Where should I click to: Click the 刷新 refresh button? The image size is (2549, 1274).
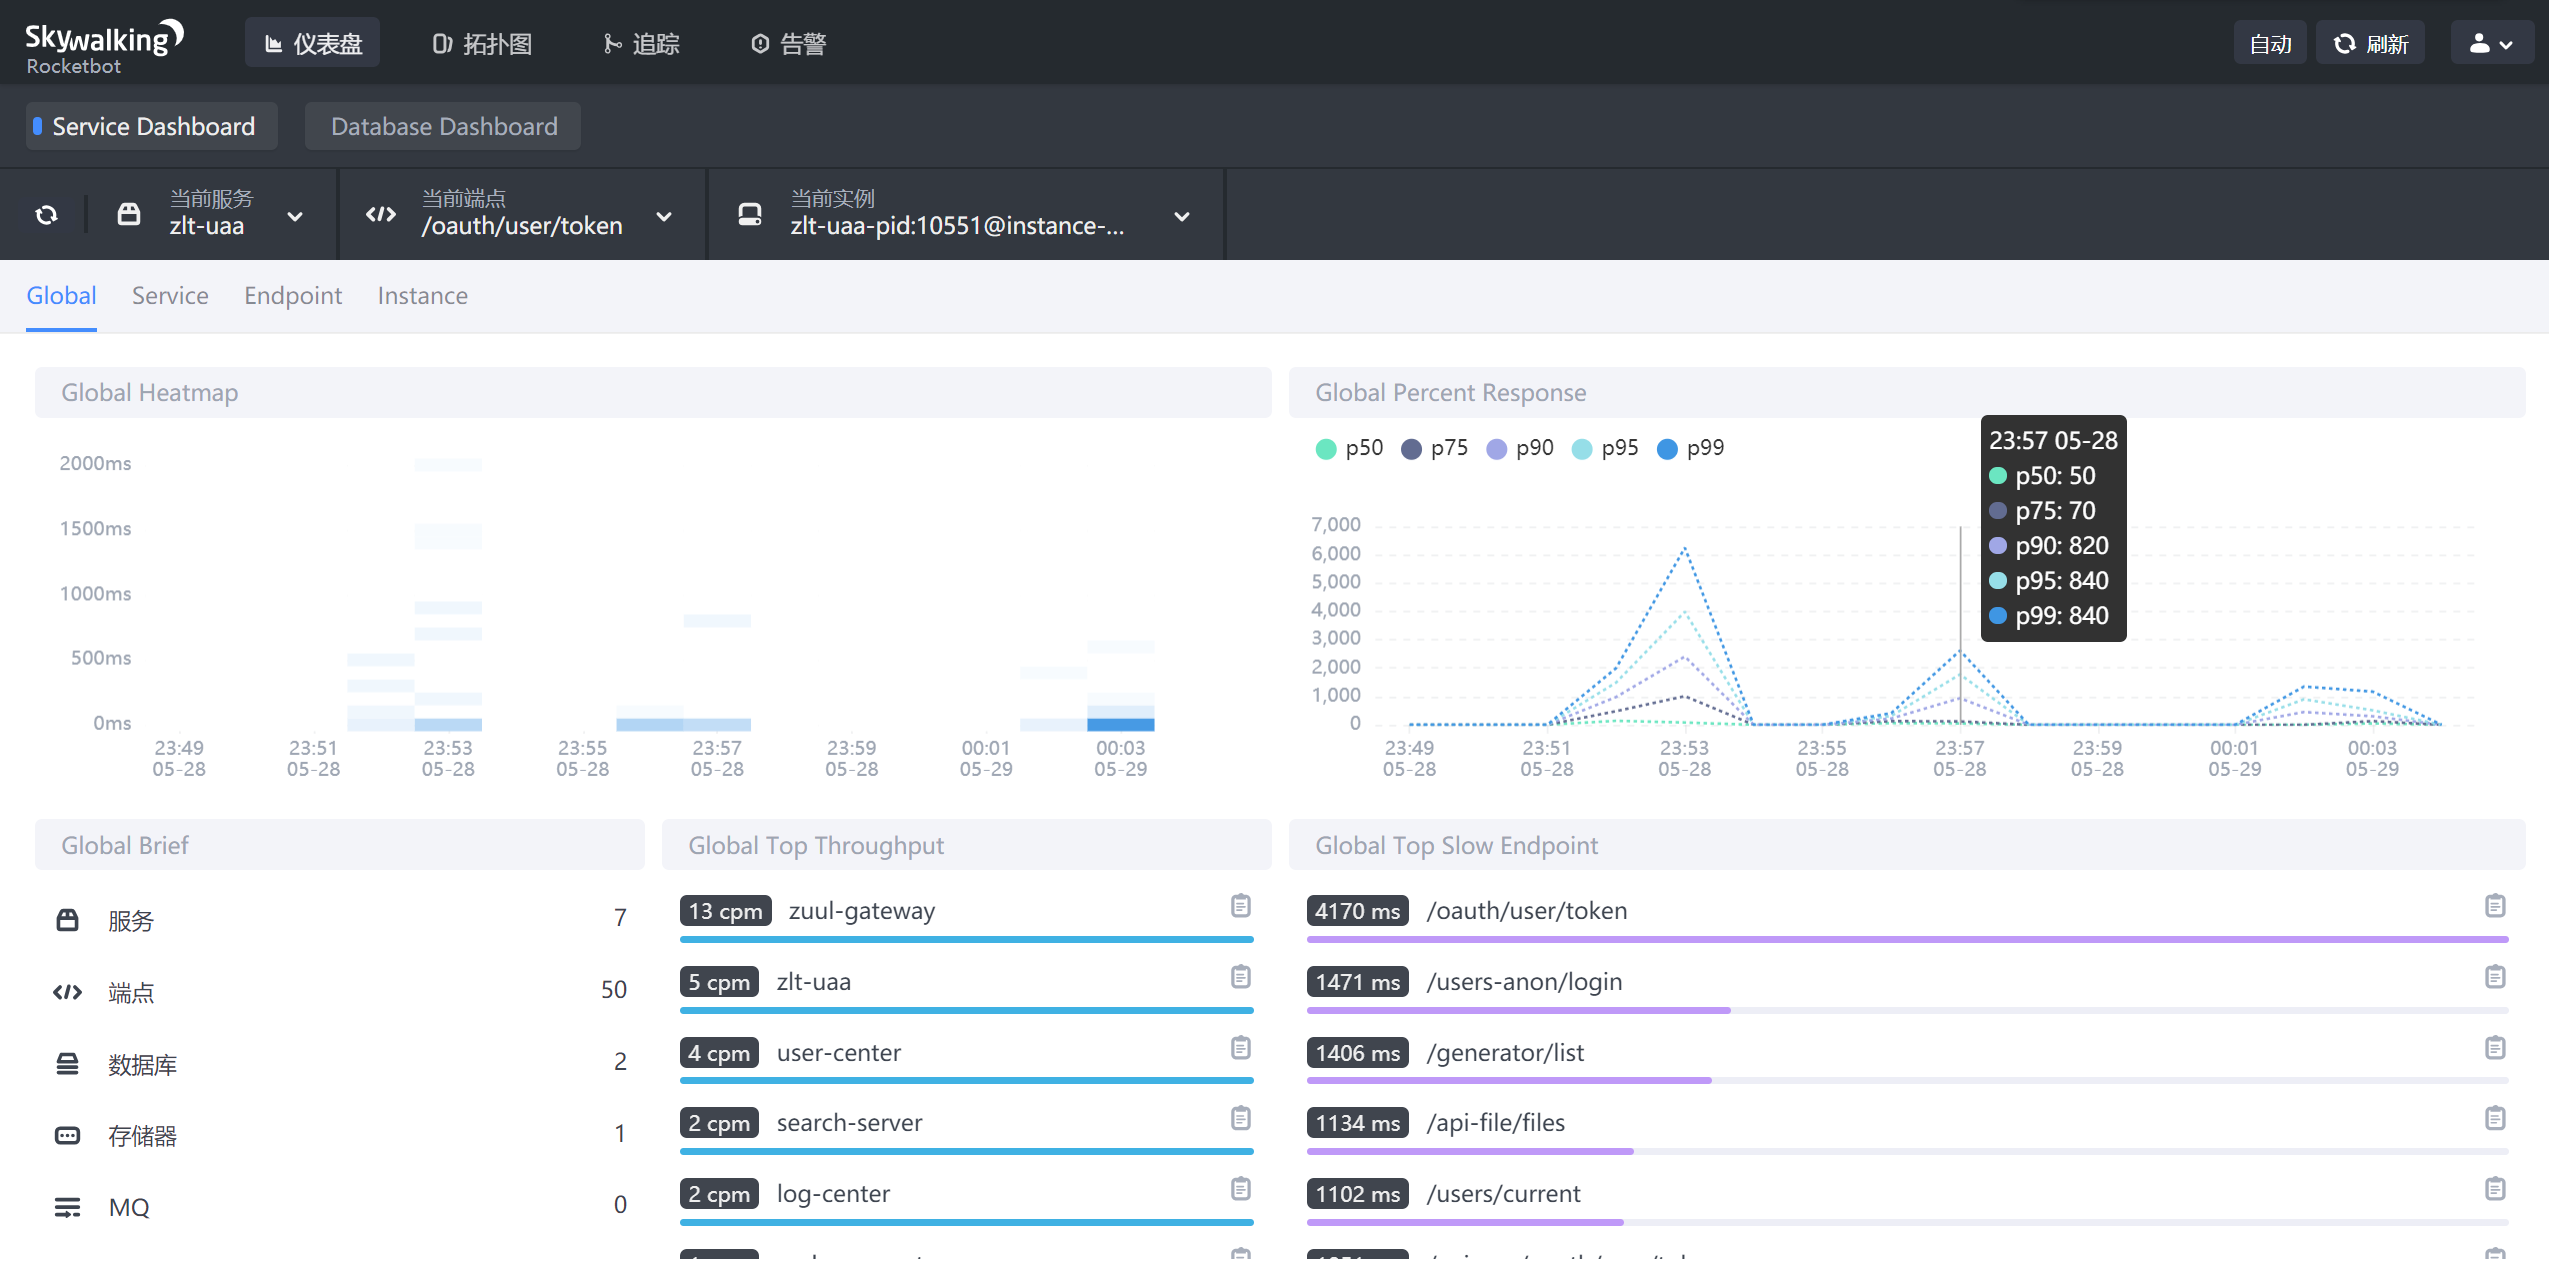pos(2369,44)
